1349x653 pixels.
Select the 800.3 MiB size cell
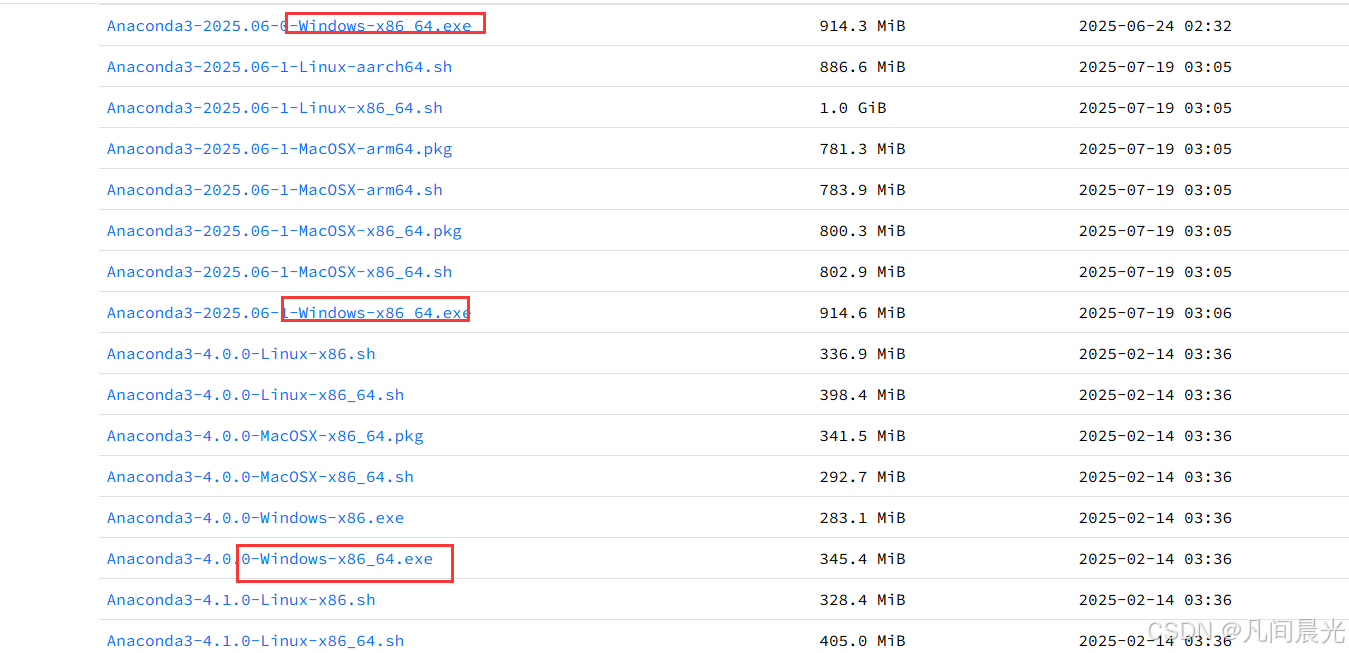coord(862,231)
